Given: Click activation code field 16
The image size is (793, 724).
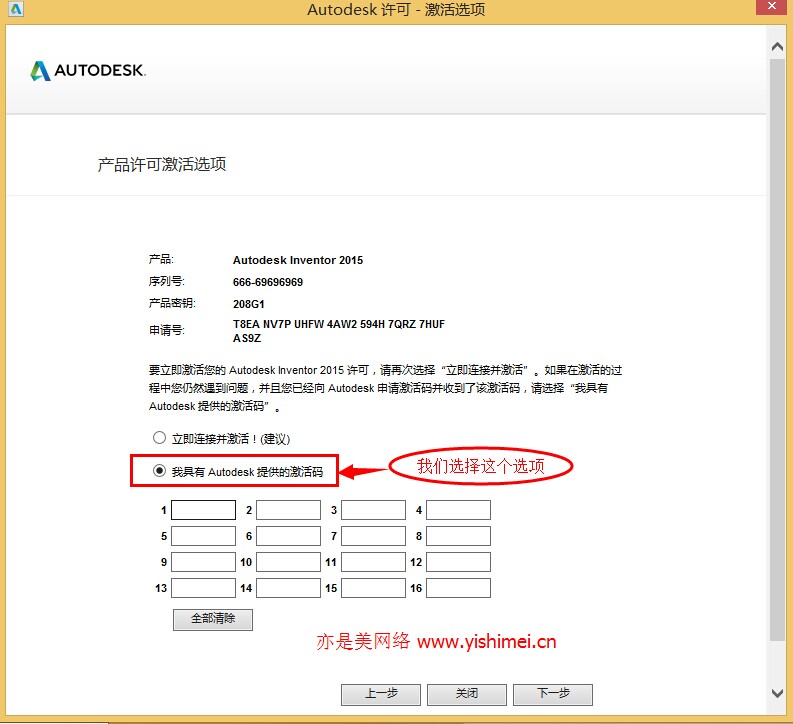Looking at the screenshot, I should [458, 588].
